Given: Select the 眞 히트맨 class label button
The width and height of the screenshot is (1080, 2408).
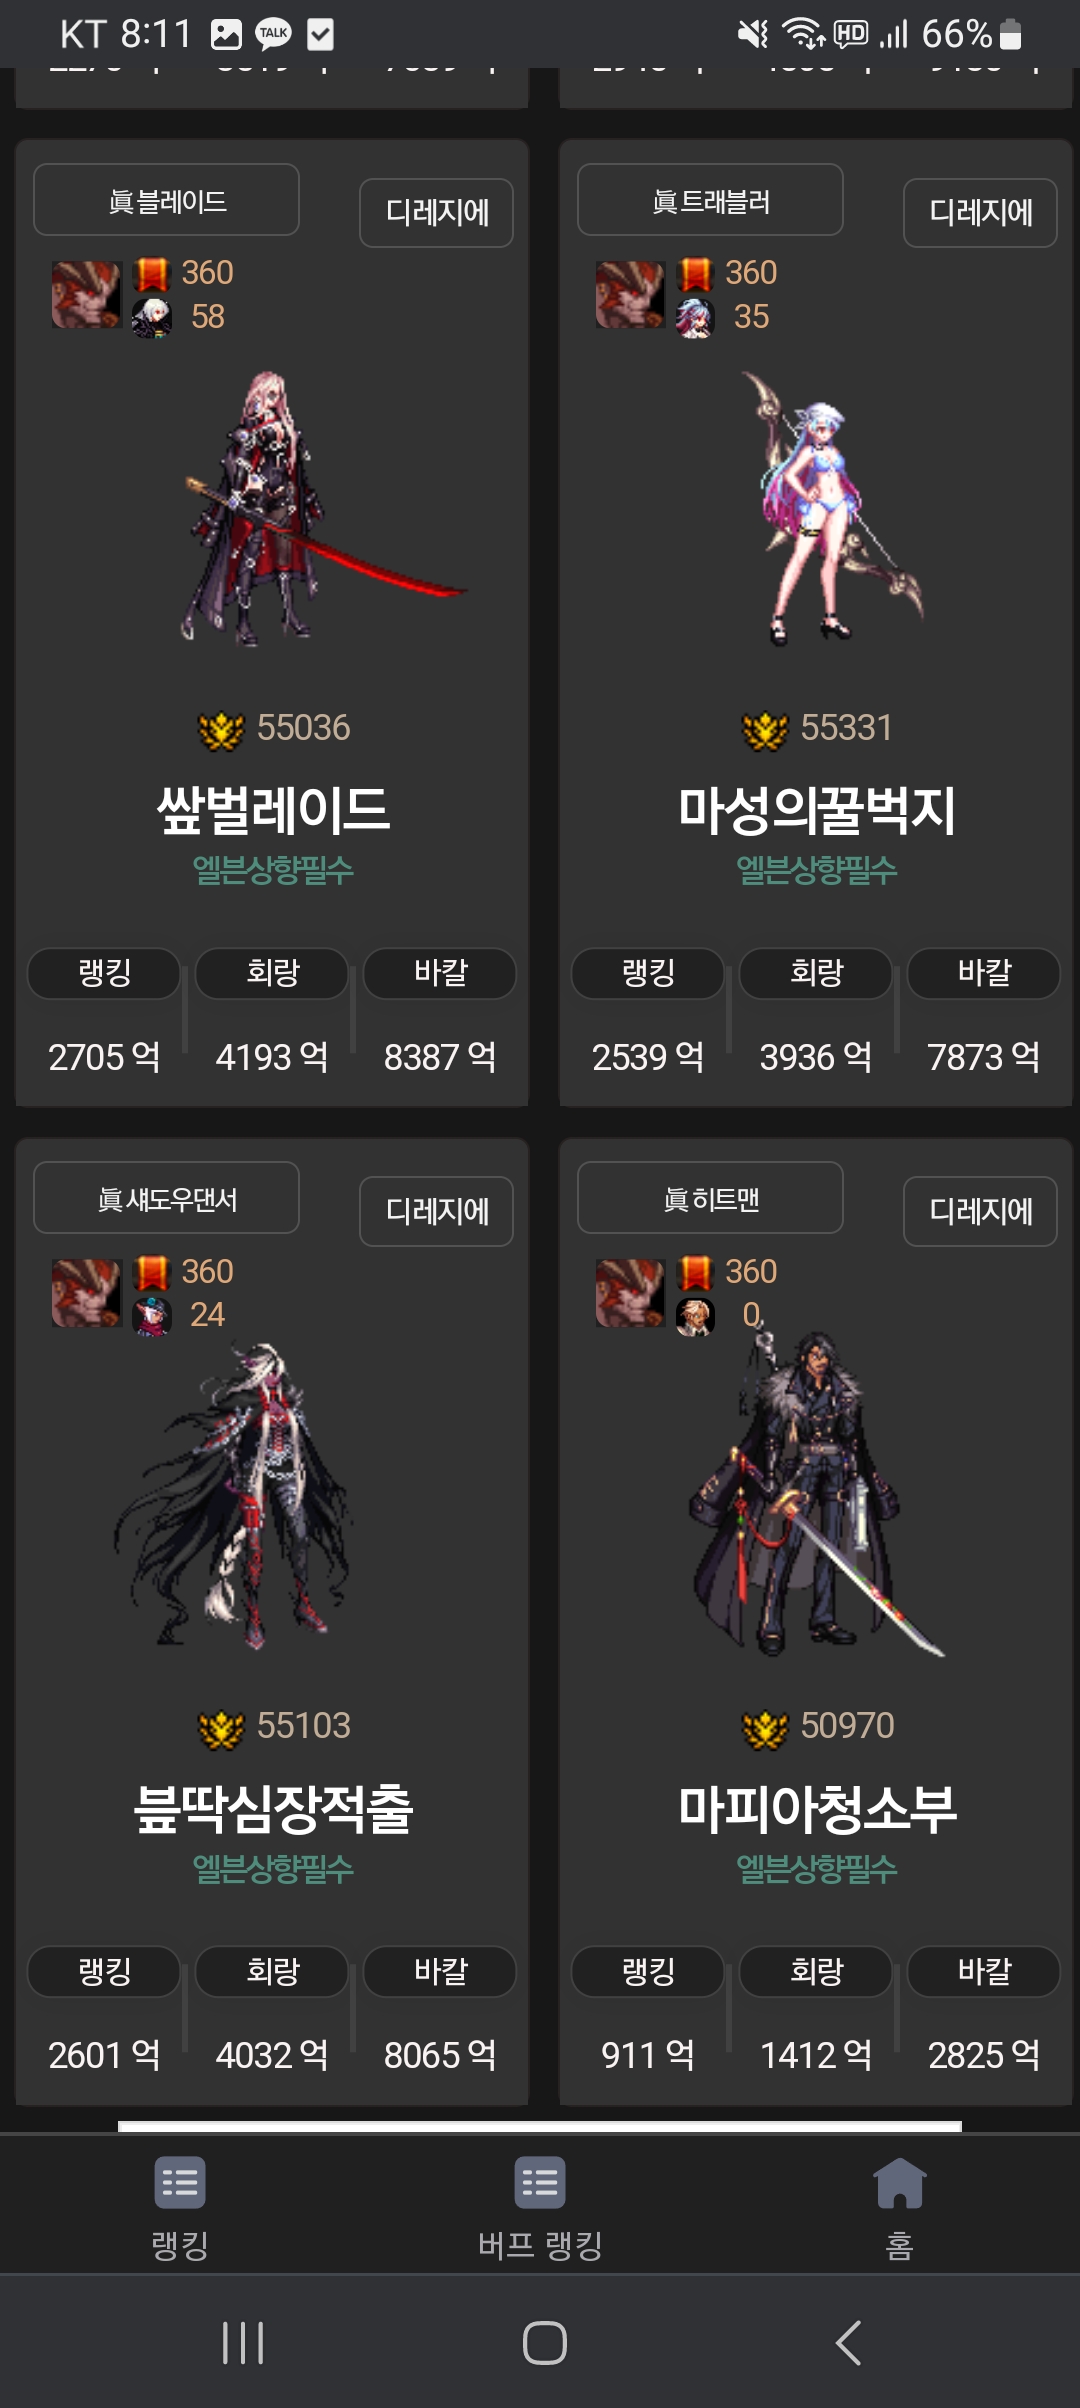Looking at the screenshot, I should pyautogui.click(x=710, y=1198).
